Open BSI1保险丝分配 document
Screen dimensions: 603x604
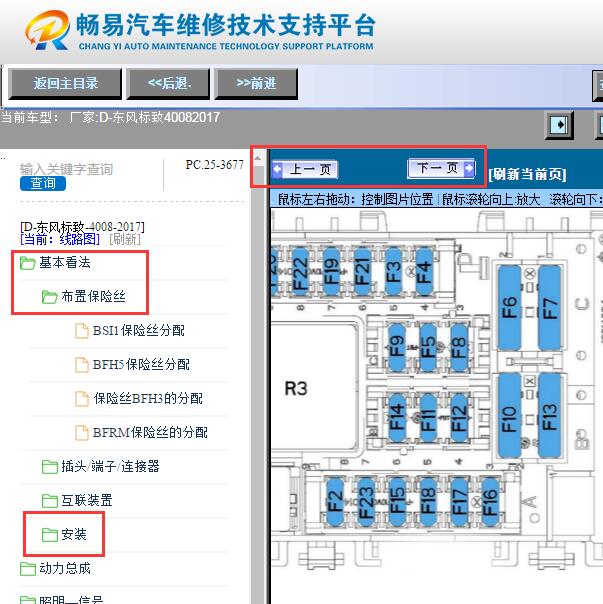point(139,331)
